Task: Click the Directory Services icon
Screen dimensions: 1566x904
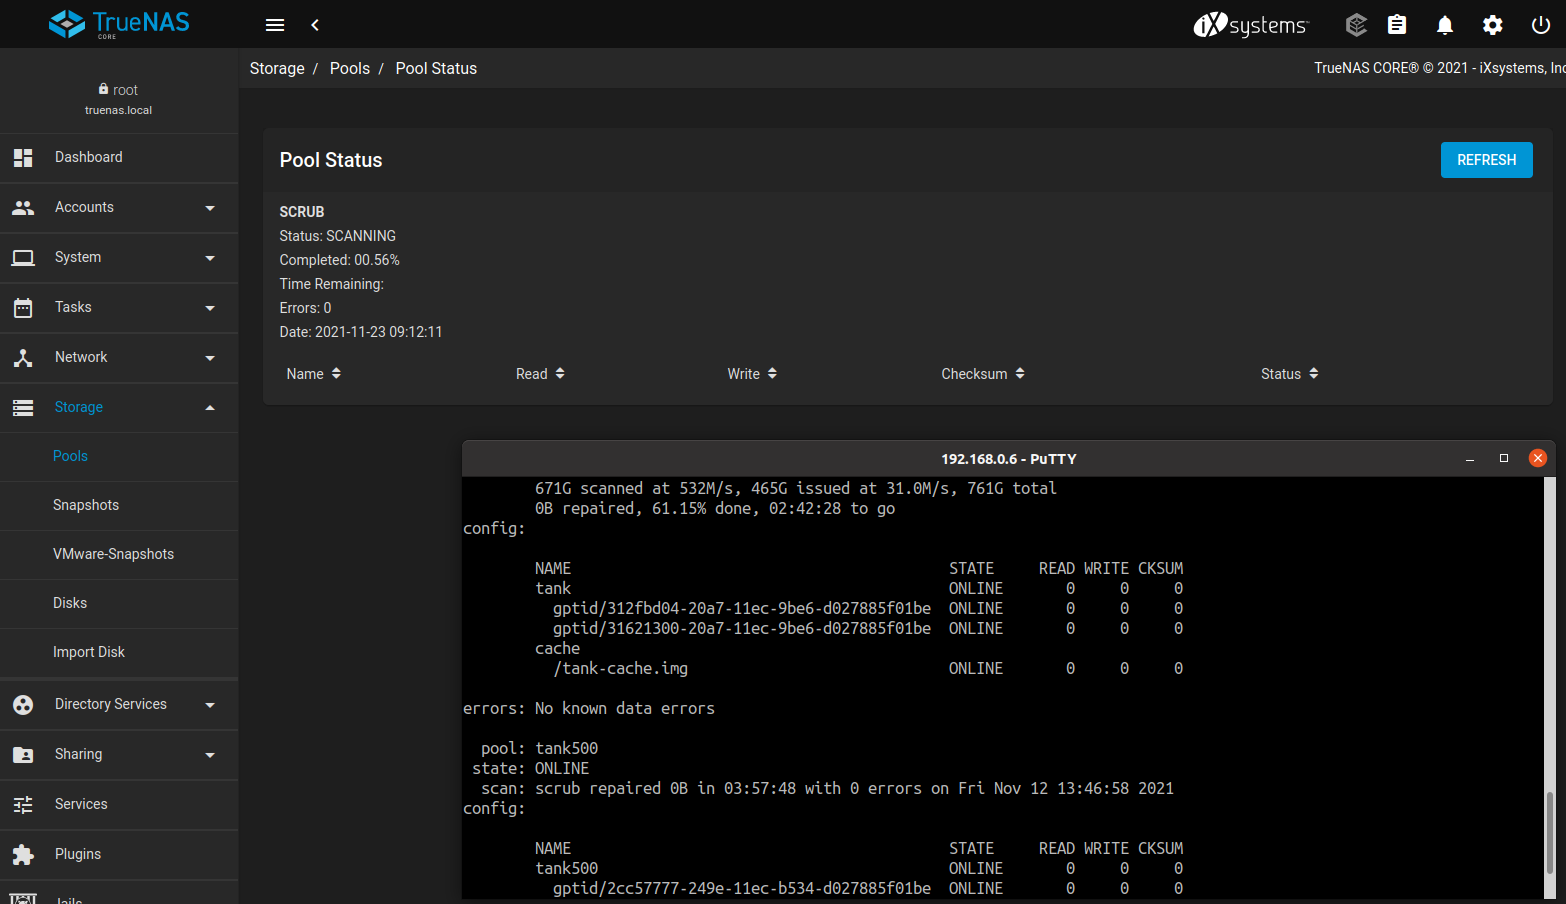Action: 23,705
